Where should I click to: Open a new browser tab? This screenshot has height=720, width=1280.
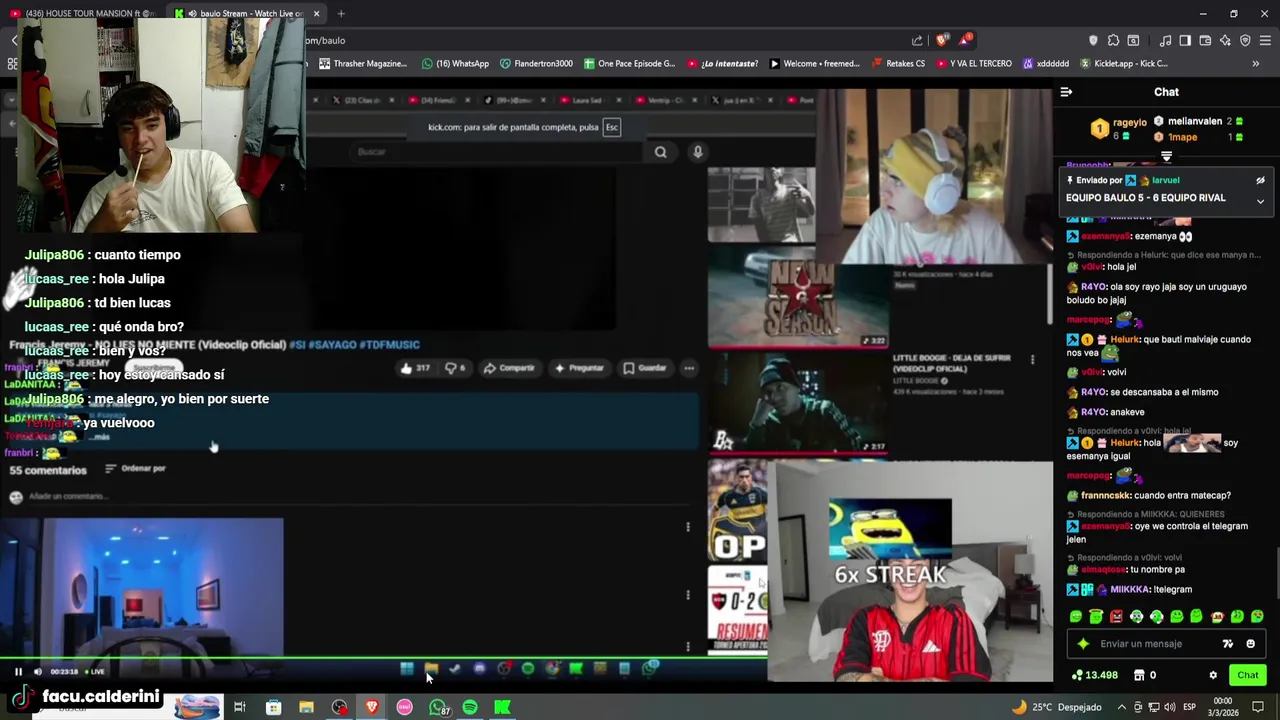pyautogui.click(x=341, y=13)
